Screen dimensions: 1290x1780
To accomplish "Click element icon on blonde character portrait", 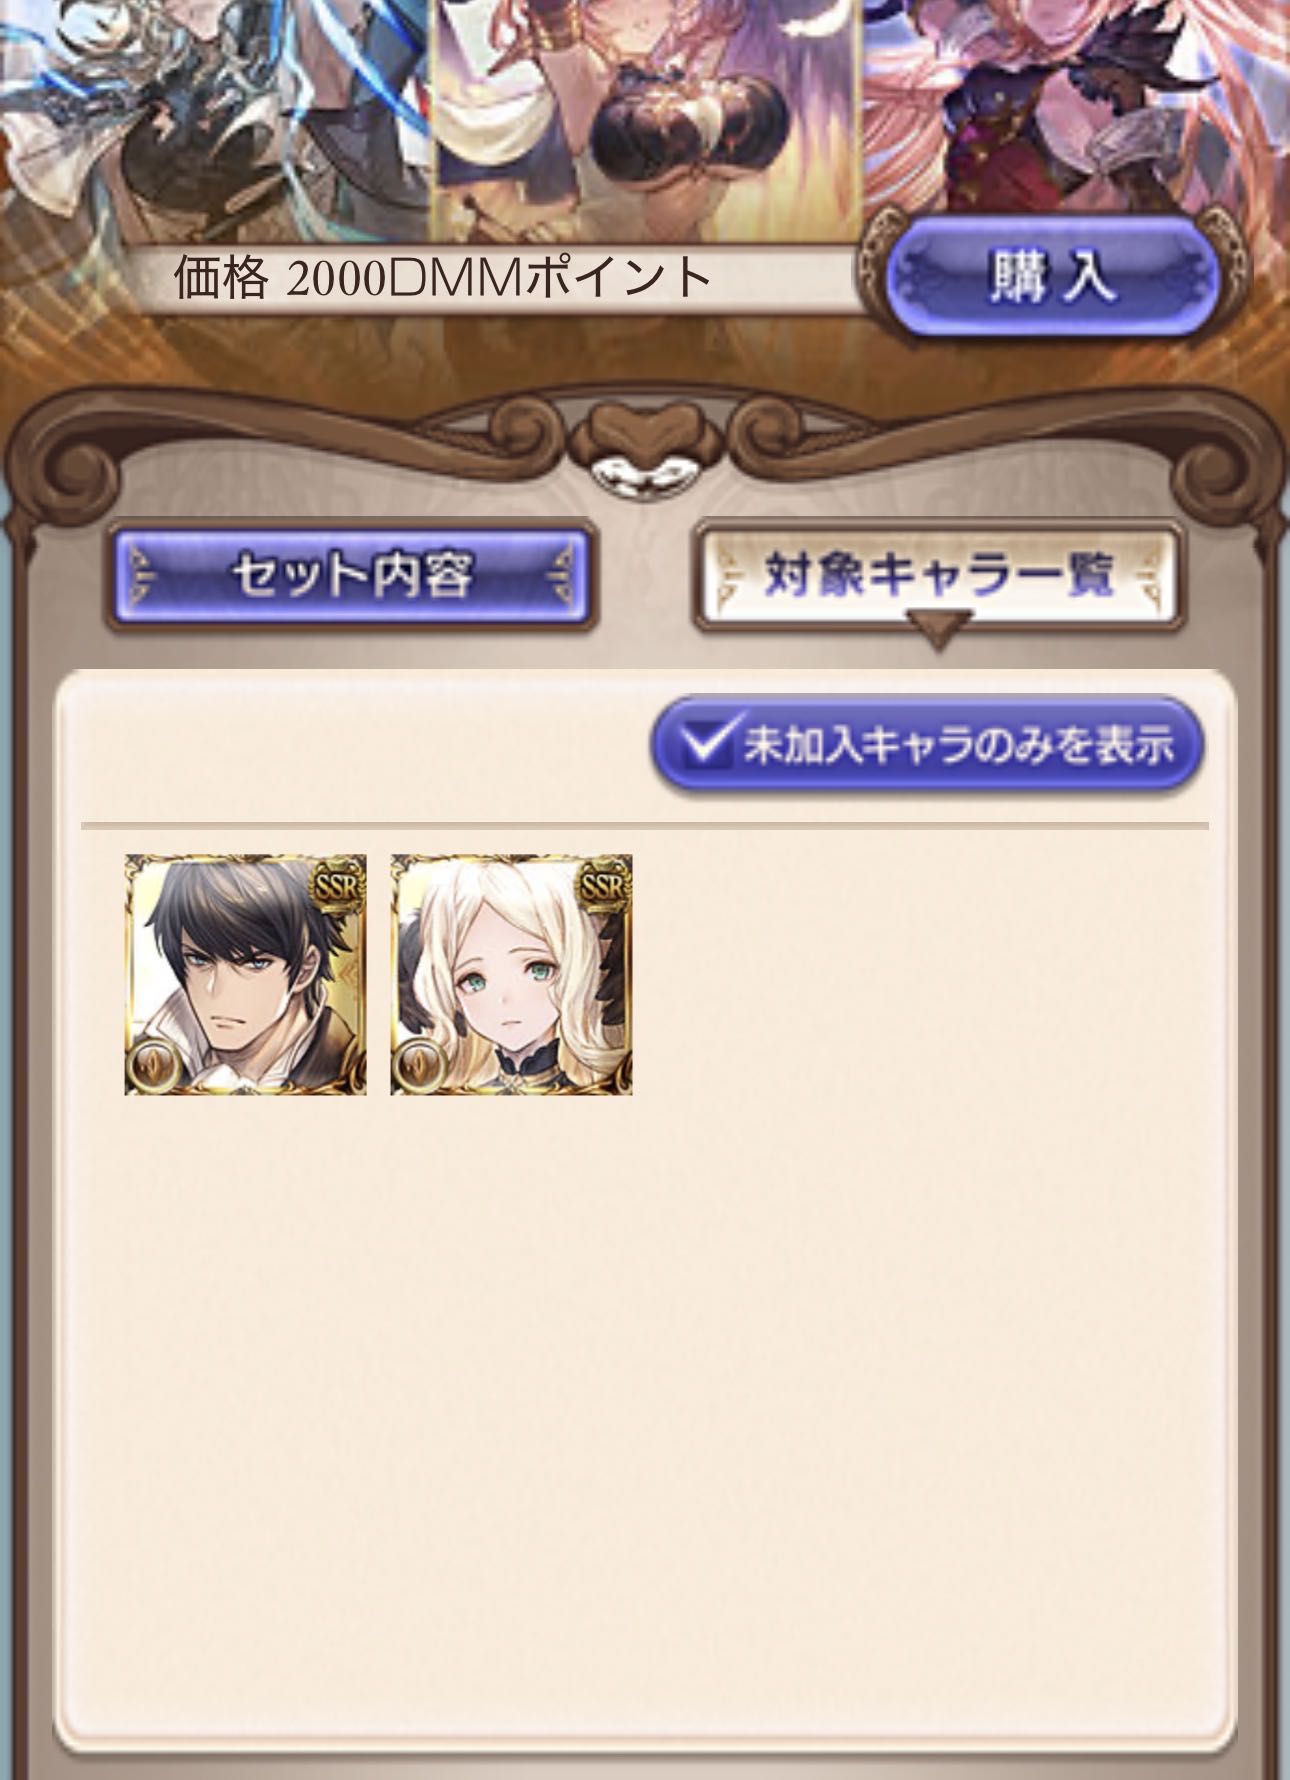I will tap(422, 1066).
